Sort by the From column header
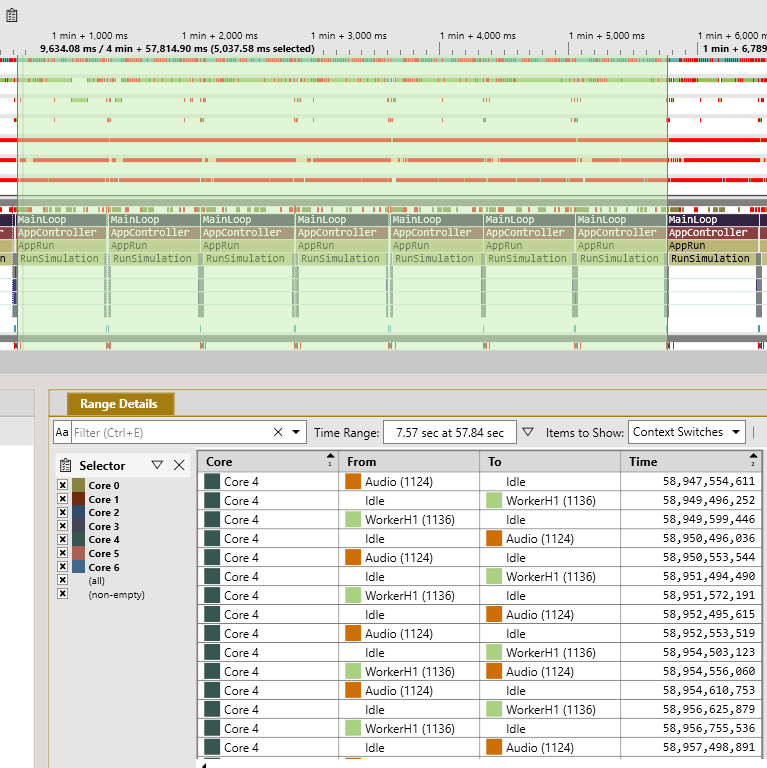Screen dimensions: 767x768 409,461
